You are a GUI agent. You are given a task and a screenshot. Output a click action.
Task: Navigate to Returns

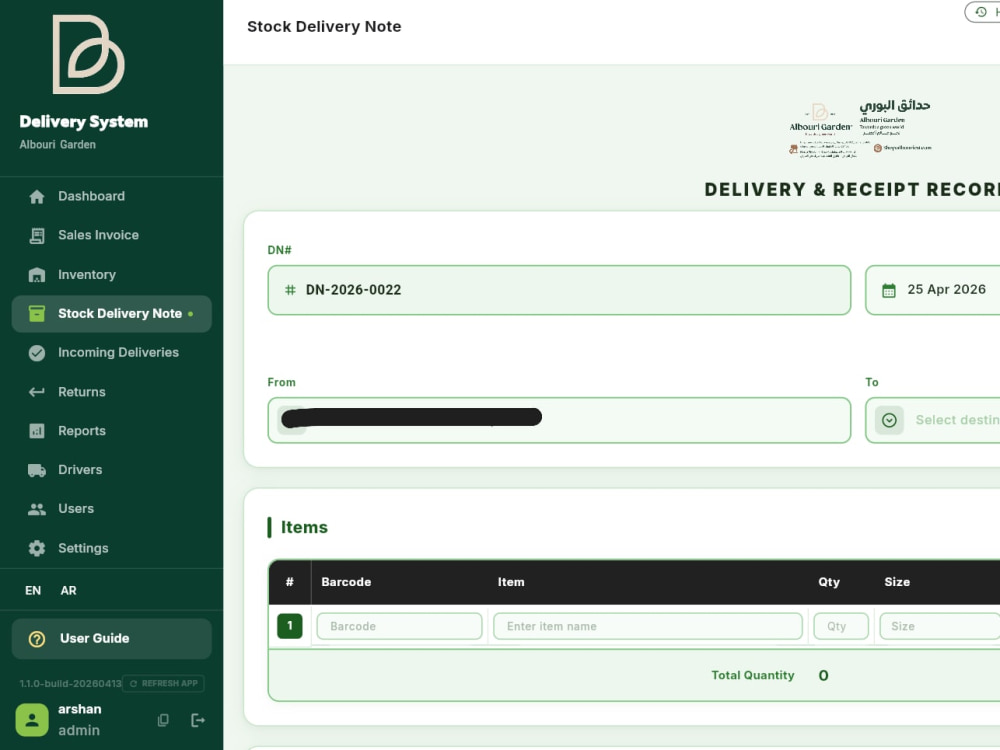point(112,392)
